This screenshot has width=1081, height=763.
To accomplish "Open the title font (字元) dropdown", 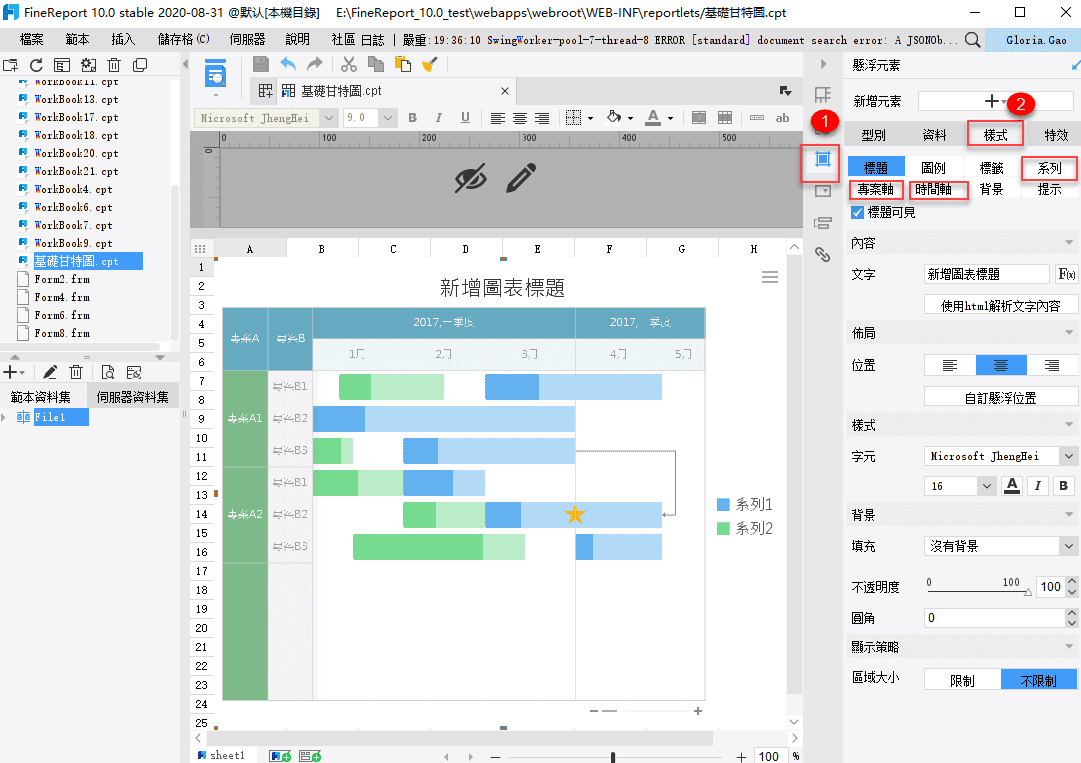I will tap(1069, 456).
